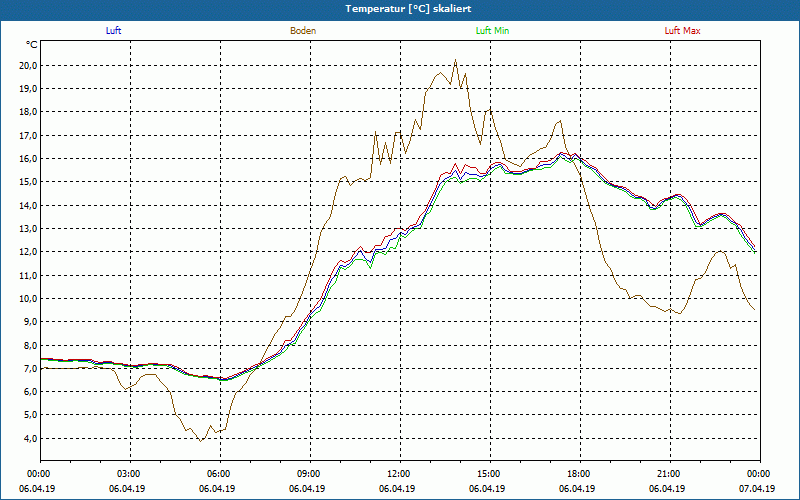Click the '21:00' time axis label
Viewport: 800px width, 500px height.
coord(667,474)
